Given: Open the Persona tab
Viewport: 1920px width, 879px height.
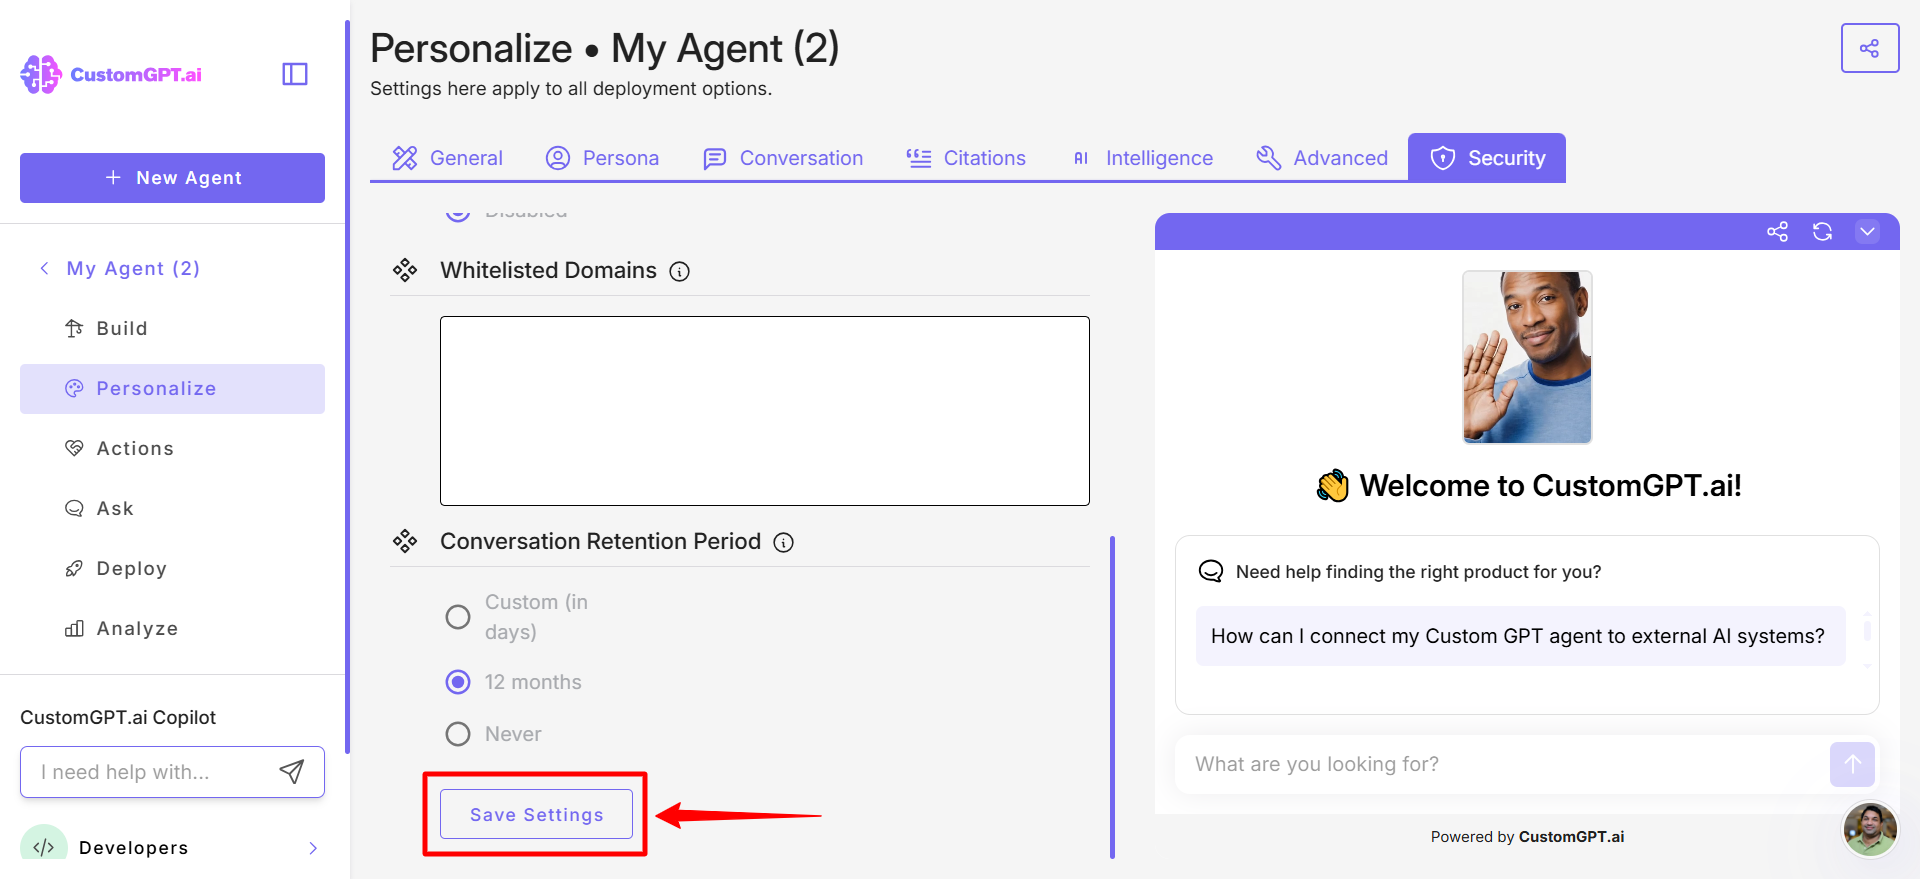Looking at the screenshot, I should [602, 158].
